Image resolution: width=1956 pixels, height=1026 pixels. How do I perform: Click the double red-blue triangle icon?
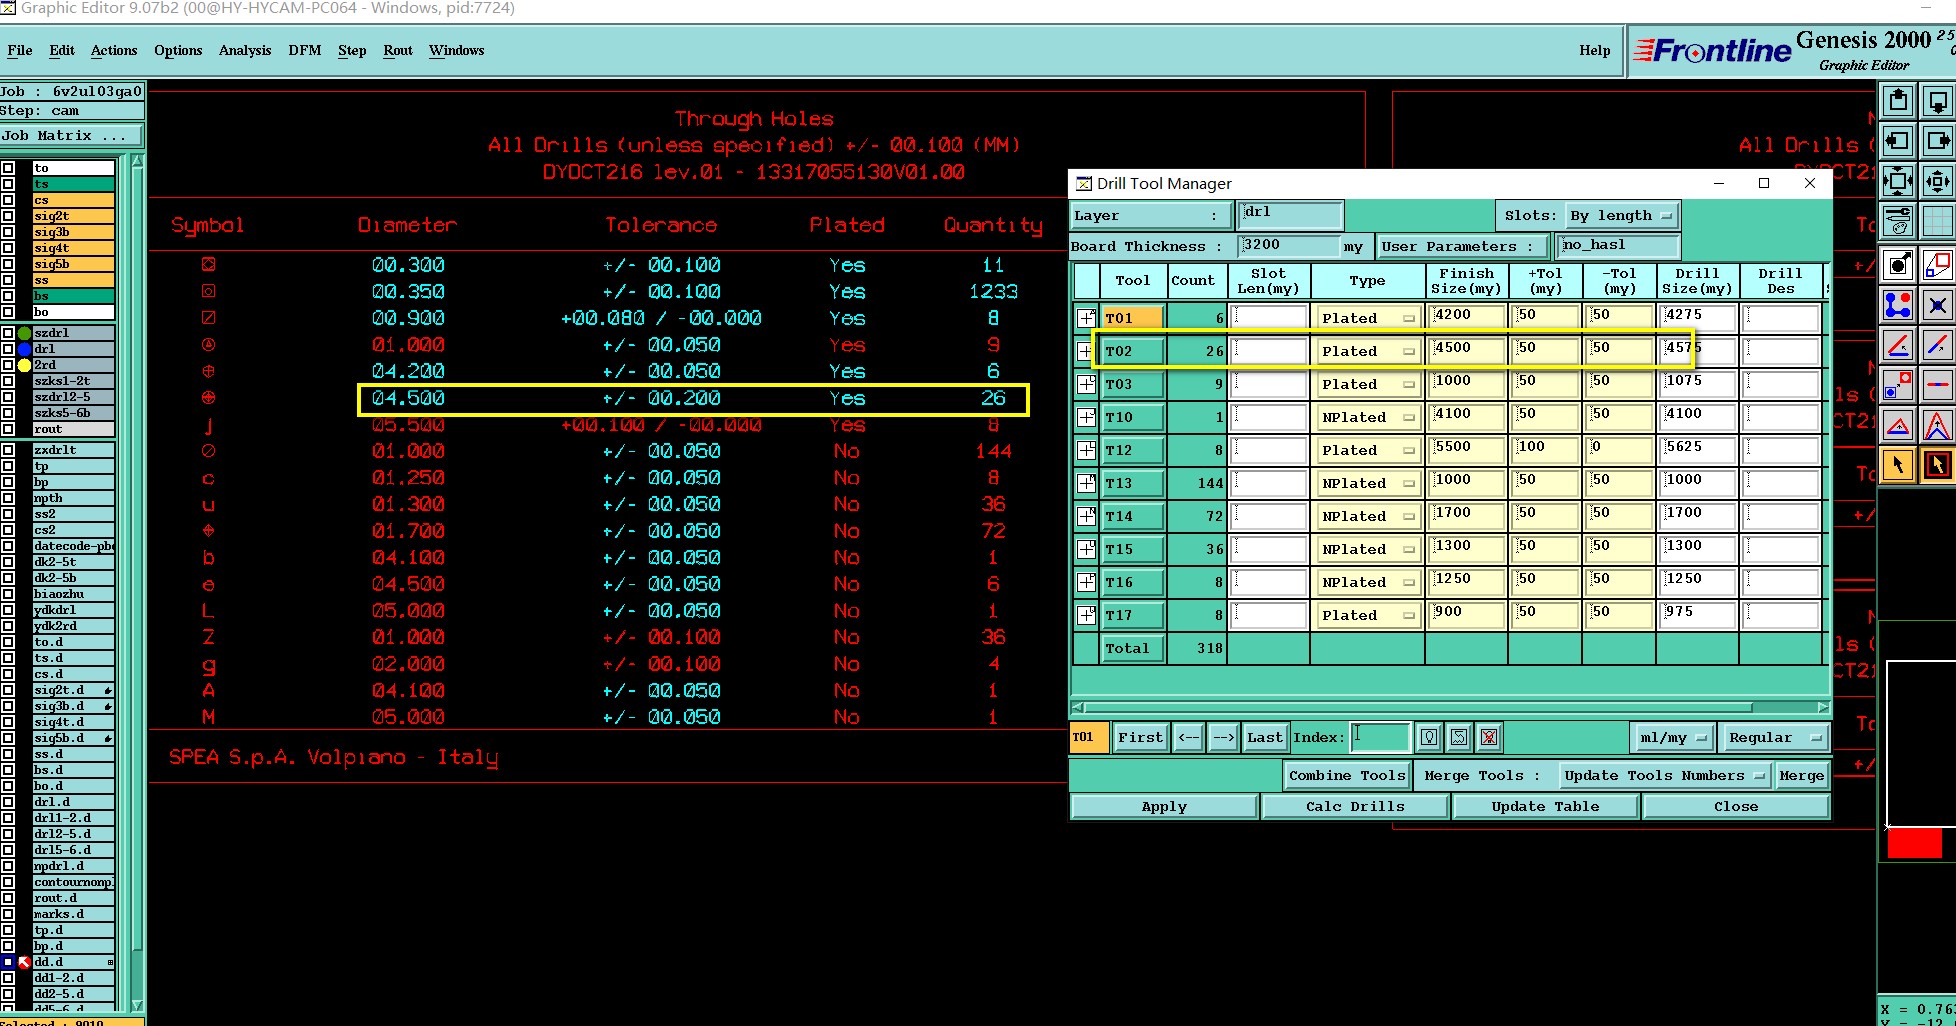1937,425
